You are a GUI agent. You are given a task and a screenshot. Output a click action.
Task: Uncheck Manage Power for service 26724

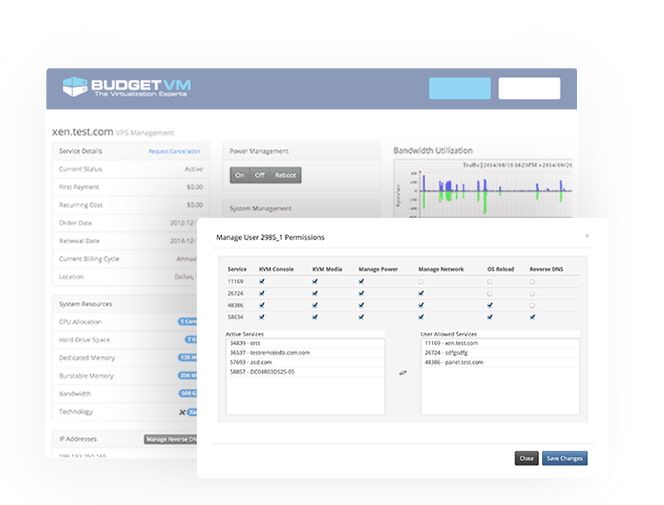pos(361,294)
